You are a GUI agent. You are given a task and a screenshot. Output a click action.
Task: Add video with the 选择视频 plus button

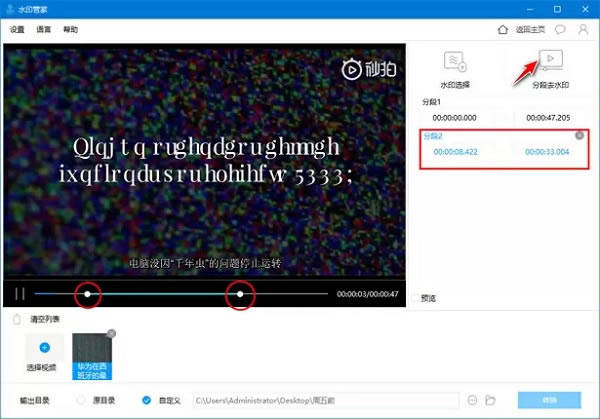click(x=44, y=346)
